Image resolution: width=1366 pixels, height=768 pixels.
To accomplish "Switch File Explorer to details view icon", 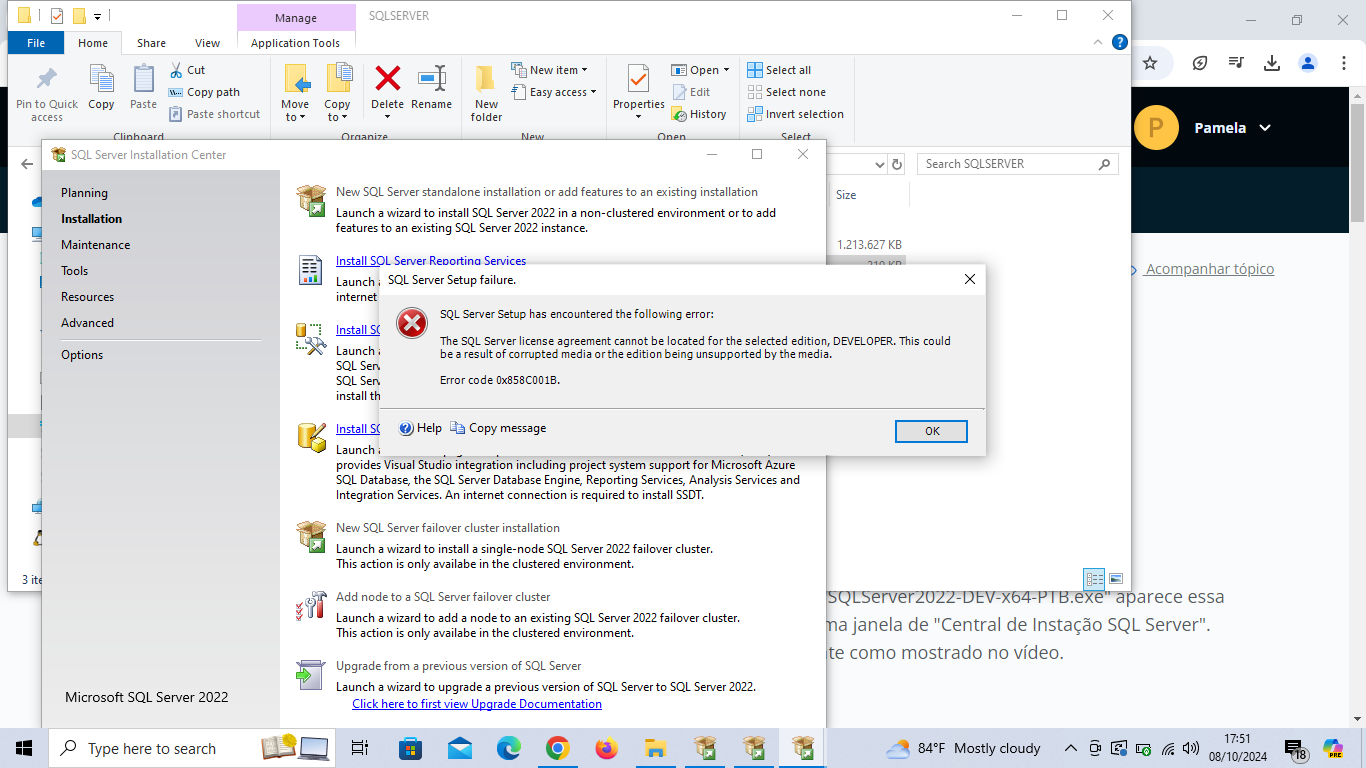I will [1095, 579].
